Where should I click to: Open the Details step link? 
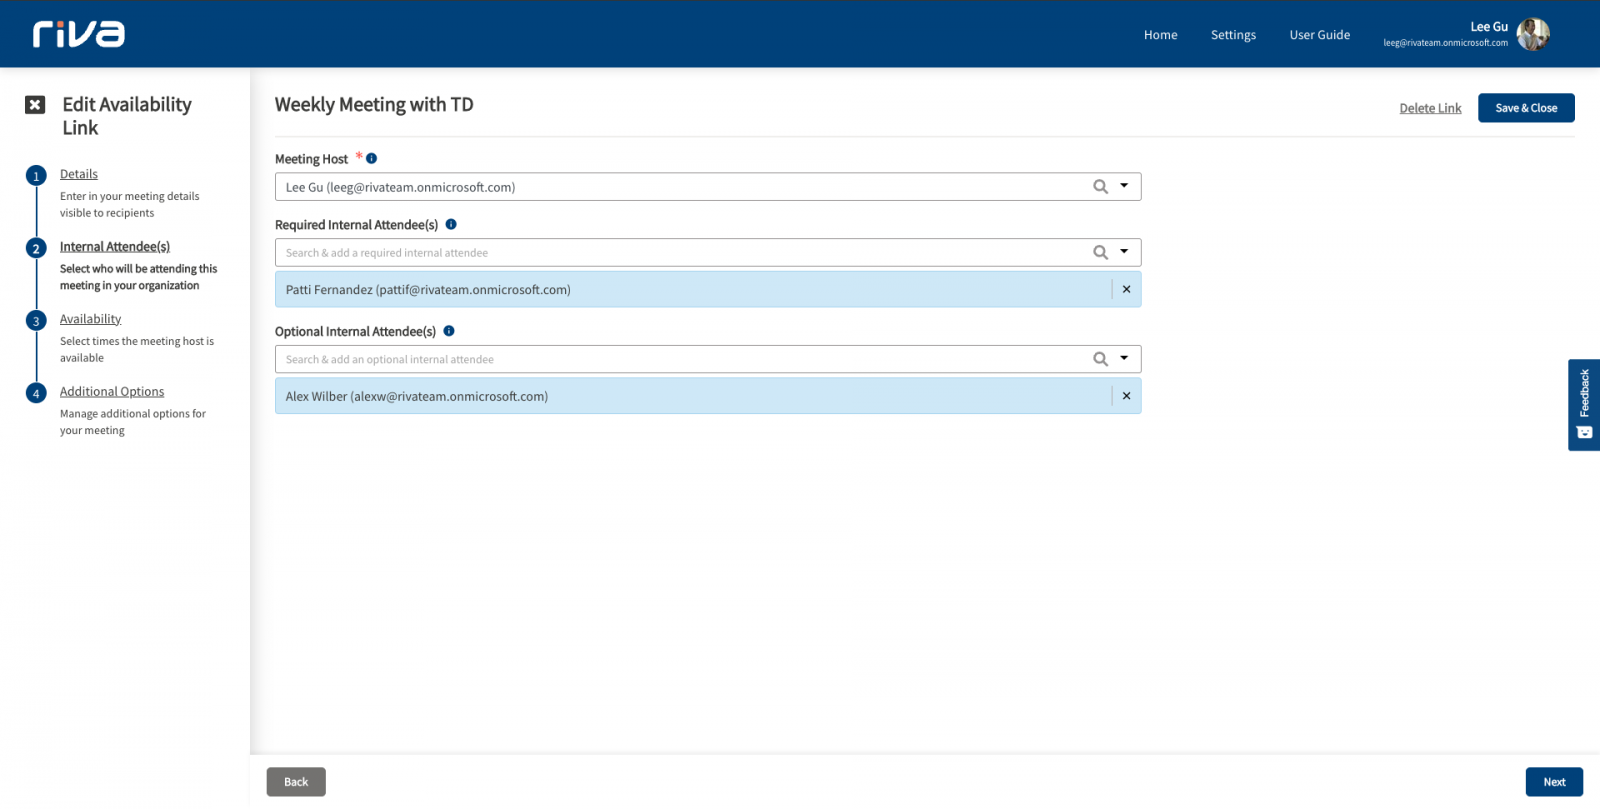coord(79,174)
